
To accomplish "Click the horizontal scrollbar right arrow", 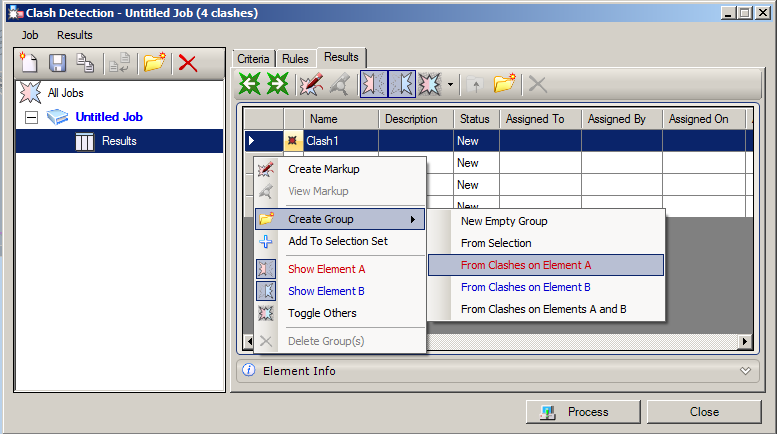I will click(x=744, y=341).
